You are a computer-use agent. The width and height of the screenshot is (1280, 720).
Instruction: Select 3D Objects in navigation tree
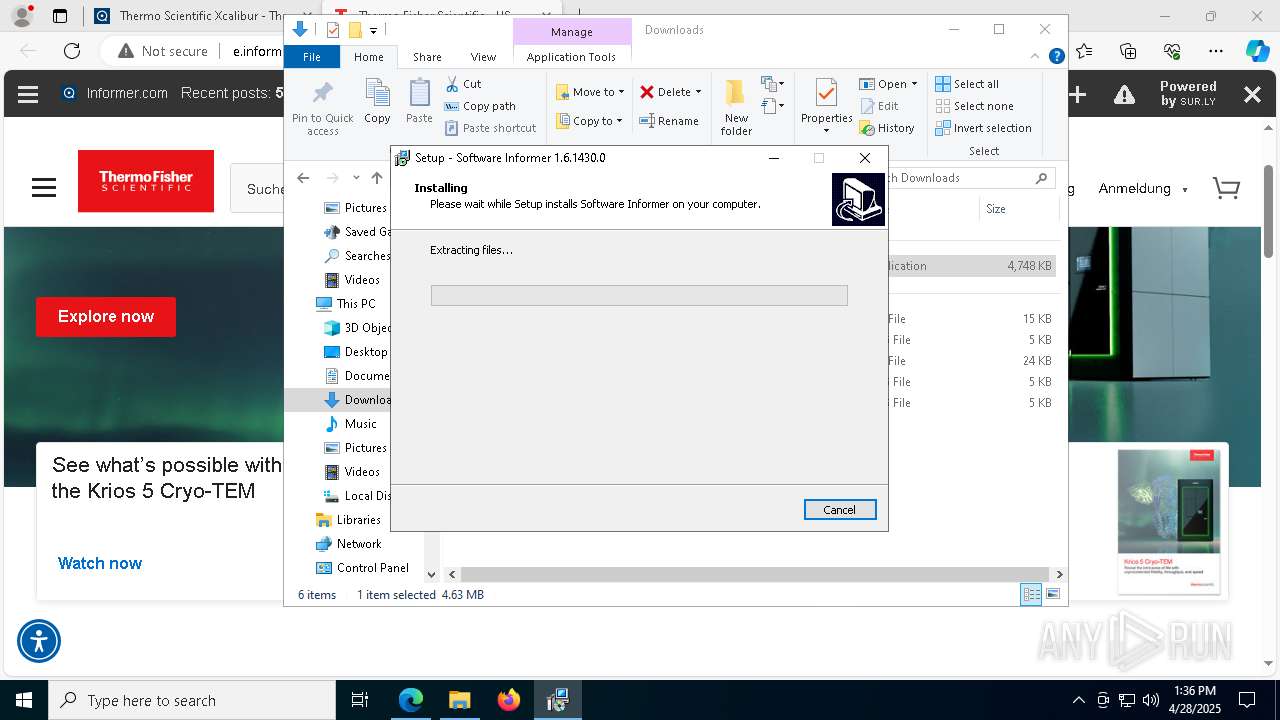357,328
